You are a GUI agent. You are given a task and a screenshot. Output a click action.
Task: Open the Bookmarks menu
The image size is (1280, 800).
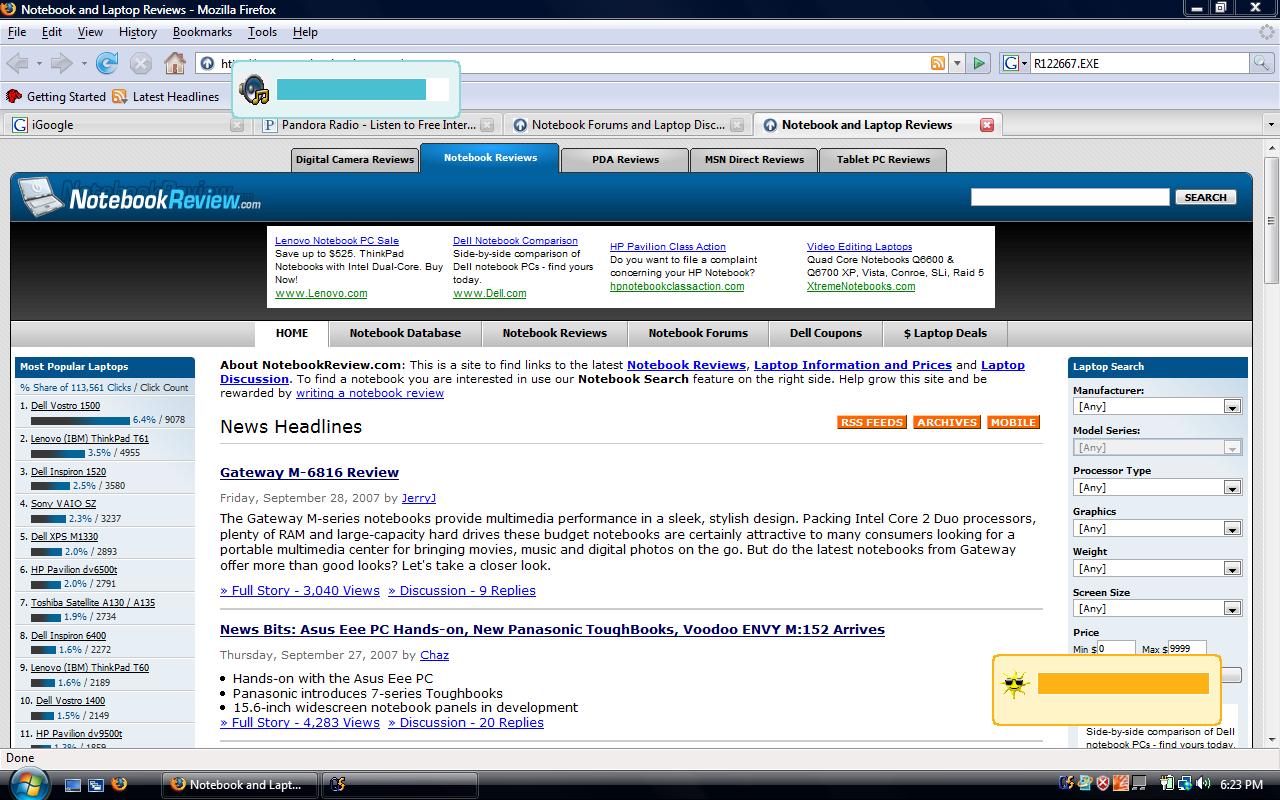coord(202,32)
